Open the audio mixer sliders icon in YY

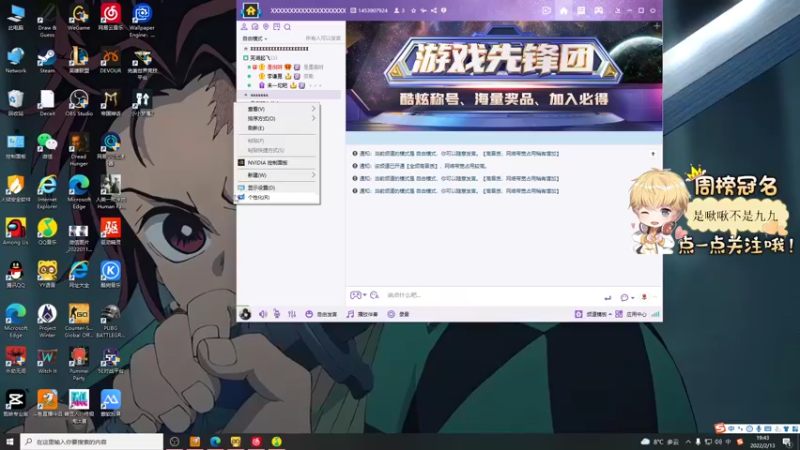(292, 314)
